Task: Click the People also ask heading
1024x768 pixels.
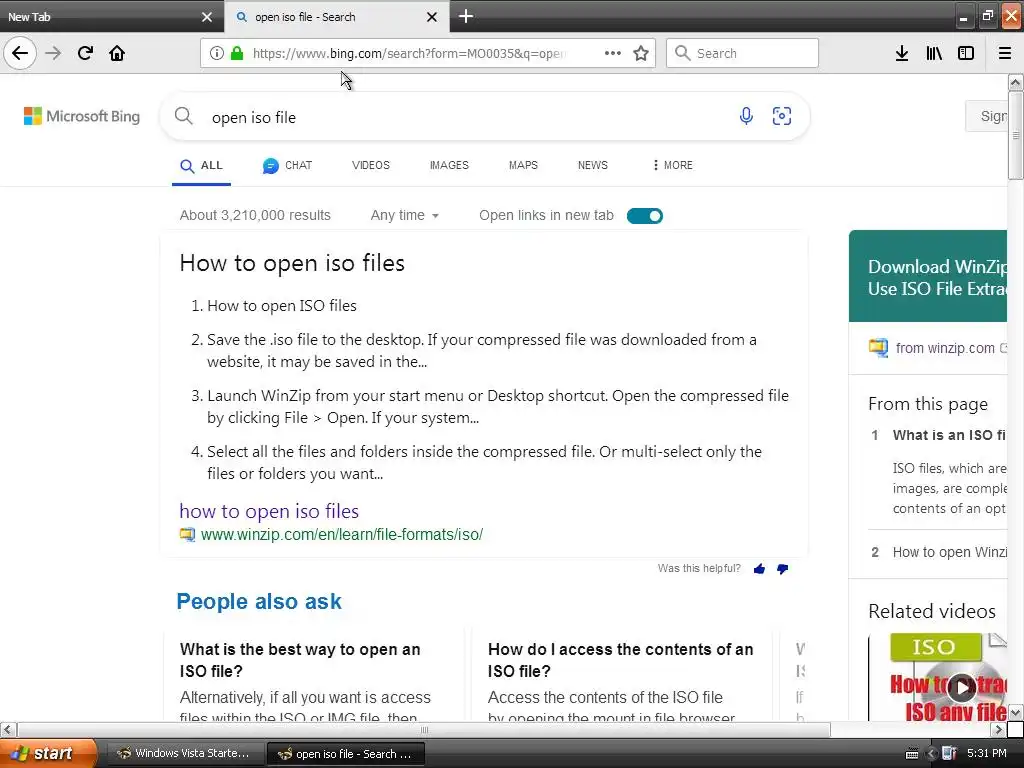Action: [259, 601]
